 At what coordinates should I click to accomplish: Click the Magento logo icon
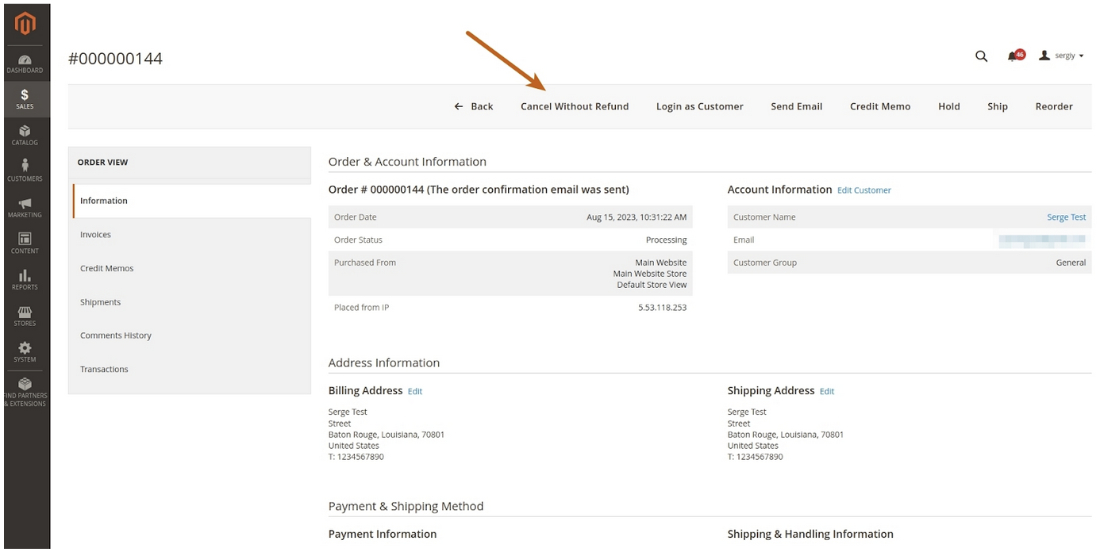[25, 25]
